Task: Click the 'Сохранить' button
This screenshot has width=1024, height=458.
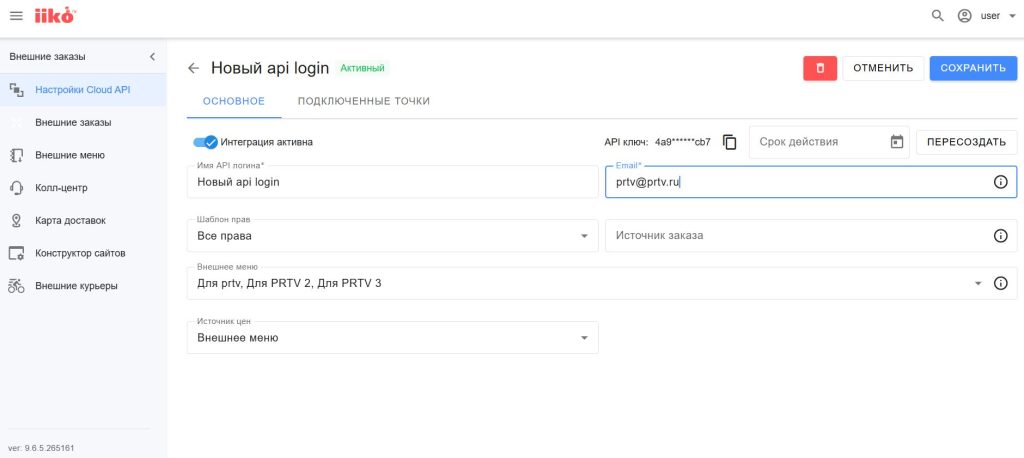Action: [973, 68]
